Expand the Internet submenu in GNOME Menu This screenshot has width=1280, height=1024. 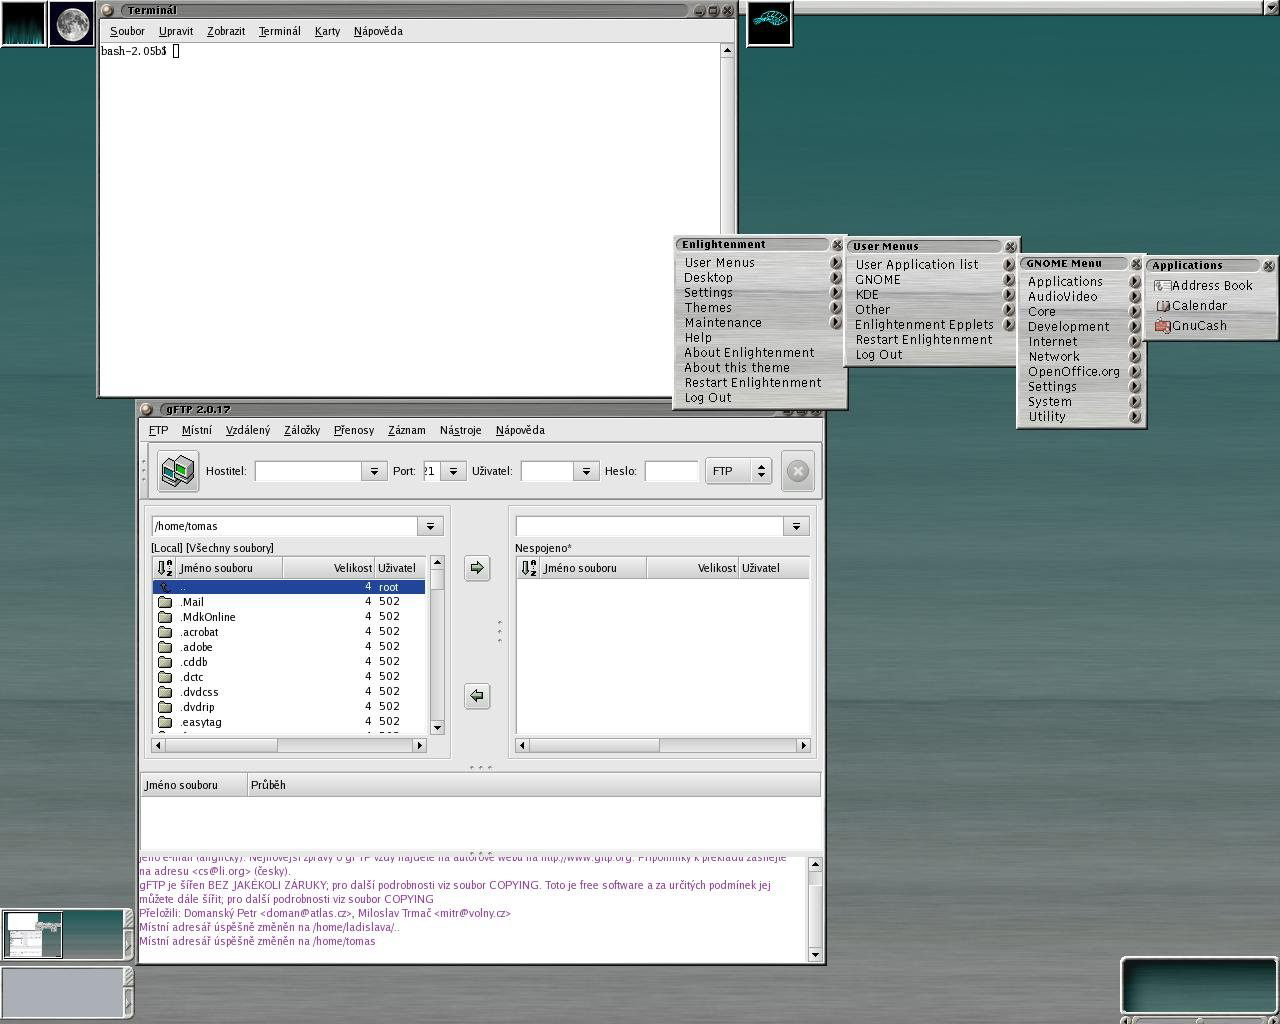[1135, 342]
